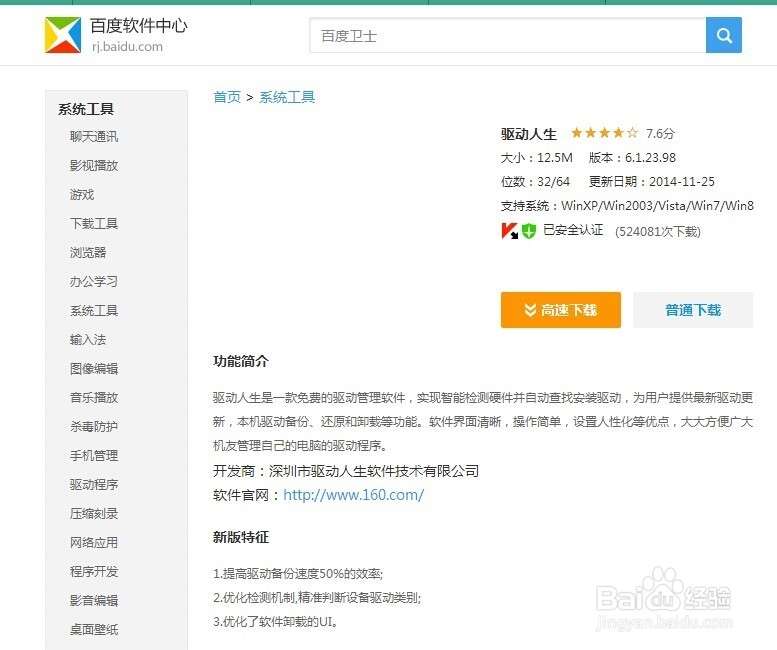Select 游戏 category in sidebar
Image resolution: width=777 pixels, height=650 pixels.
point(82,194)
